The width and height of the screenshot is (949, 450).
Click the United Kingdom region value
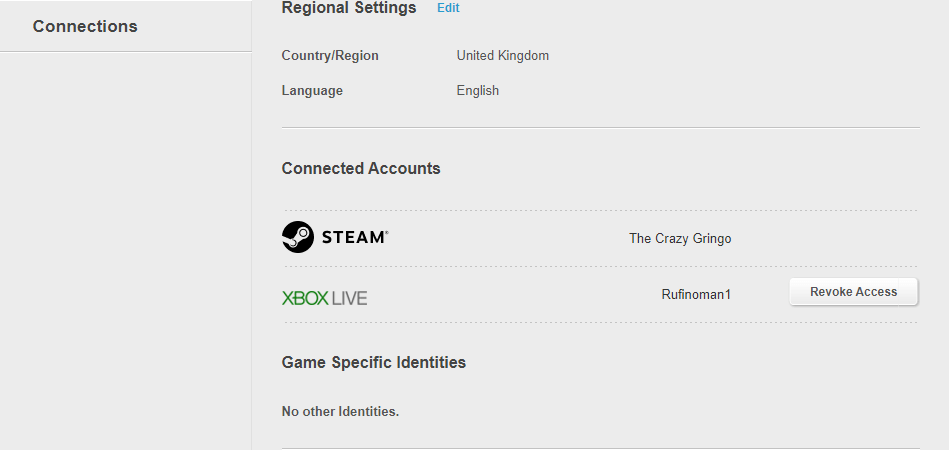click(502, 56)
